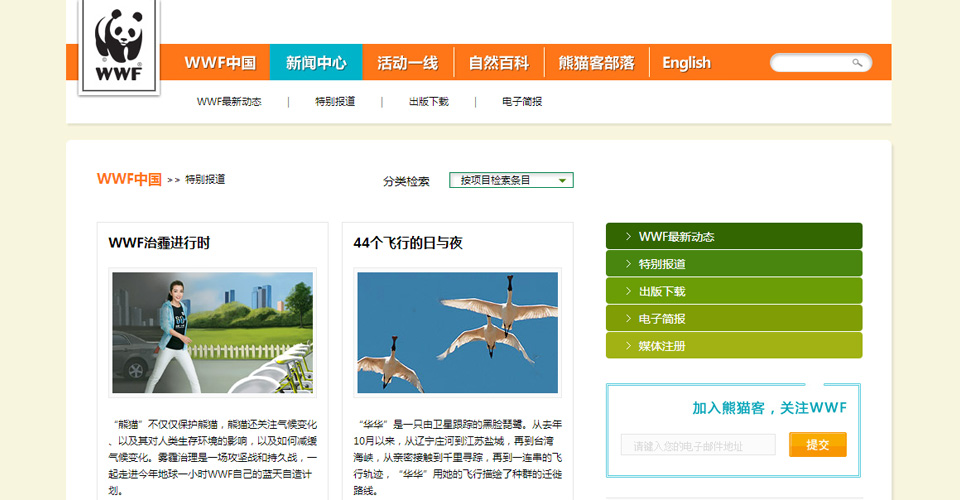Click the search magnifier icon
Viewport: 960px width, 500px height.
(x=857, y=62)
